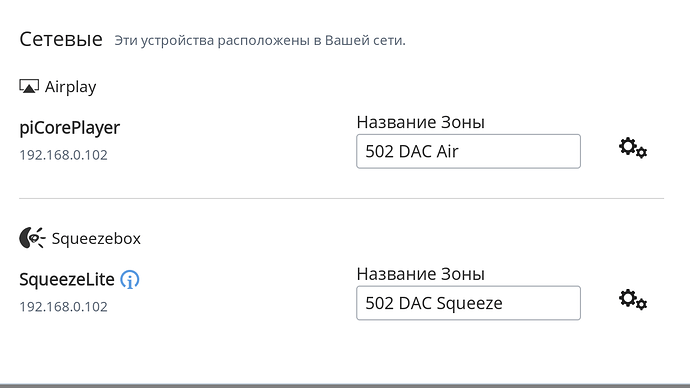Open device settings gears for piCorePlayer

pos(633,148)
